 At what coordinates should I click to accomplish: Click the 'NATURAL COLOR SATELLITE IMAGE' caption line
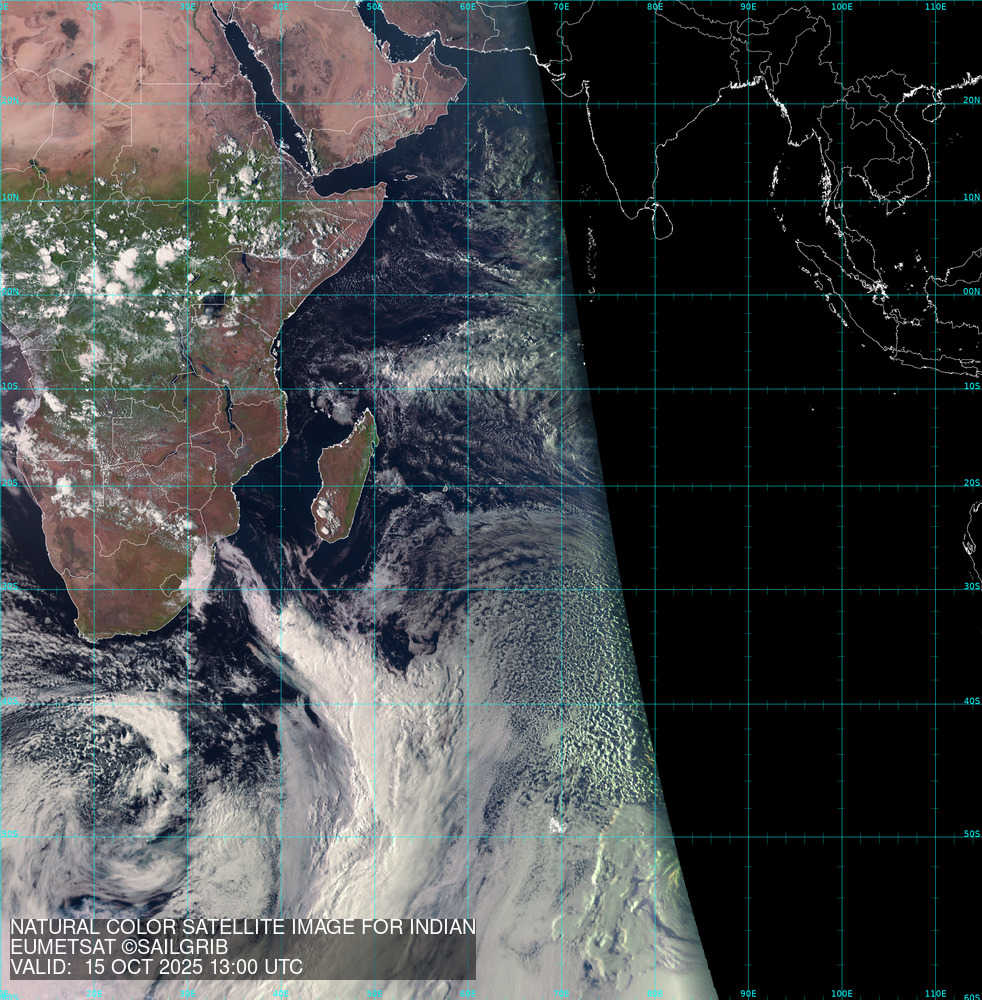[242, 928]
